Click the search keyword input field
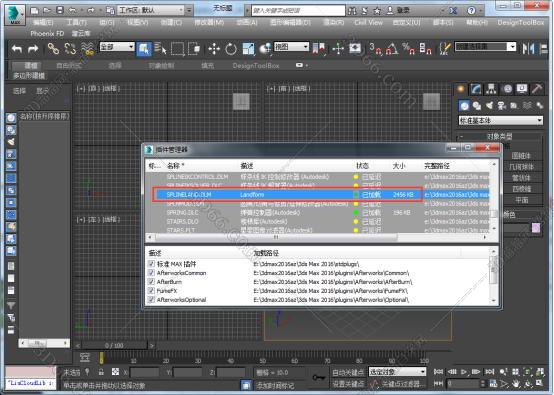The height and width of the screenshot is (395, 554). coord(298,10)
